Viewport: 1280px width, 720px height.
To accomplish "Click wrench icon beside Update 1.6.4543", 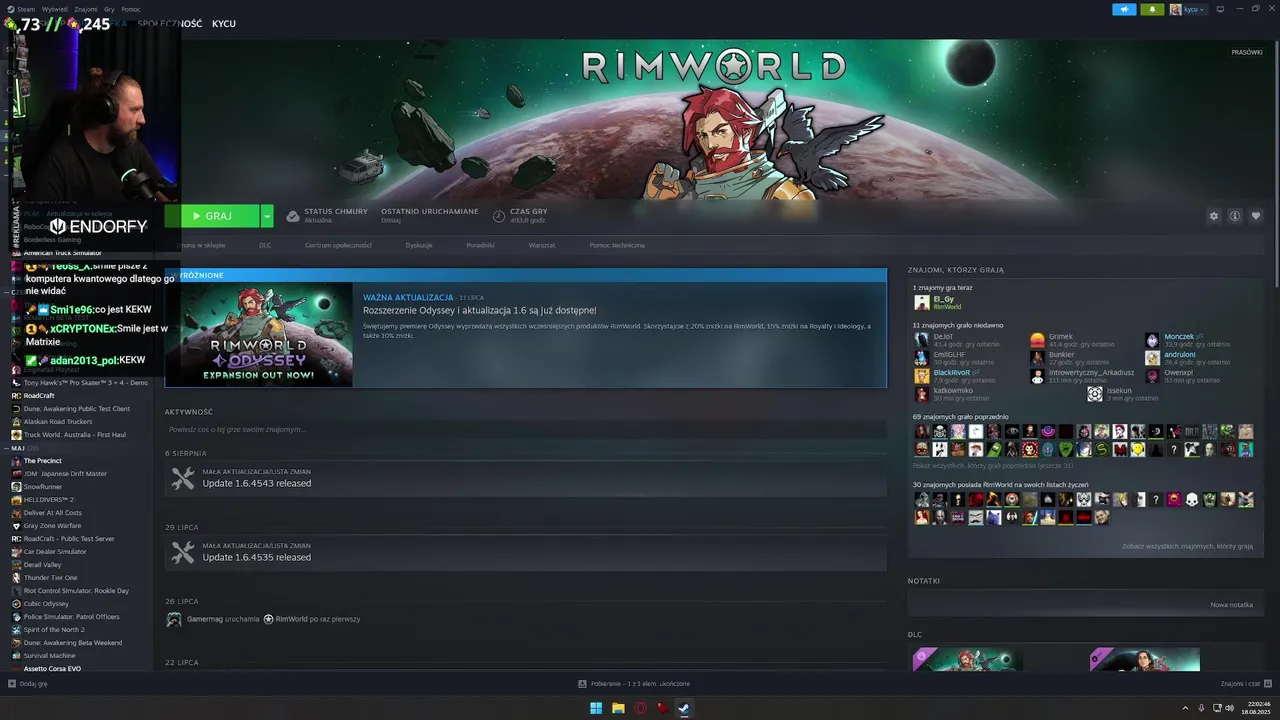I will [x=182, y=478].
